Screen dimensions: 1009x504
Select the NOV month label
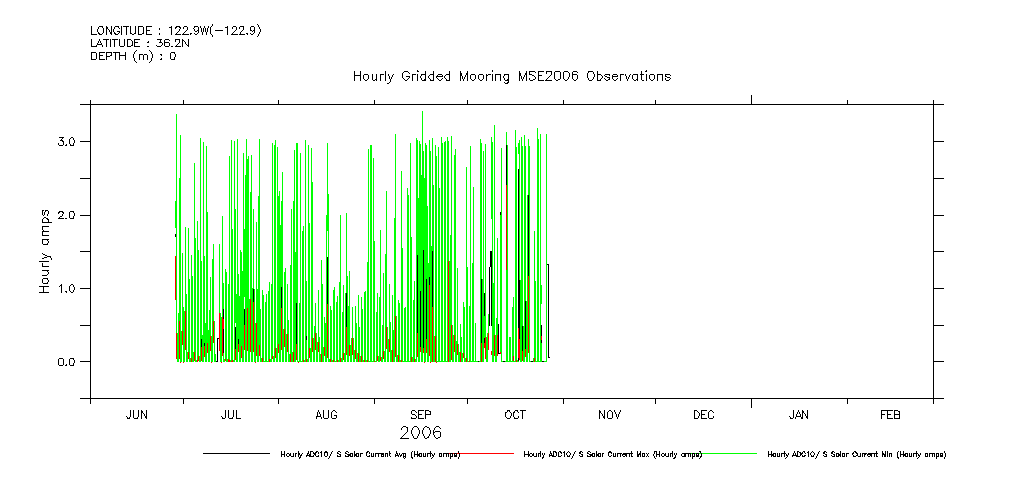click(609, 414)
